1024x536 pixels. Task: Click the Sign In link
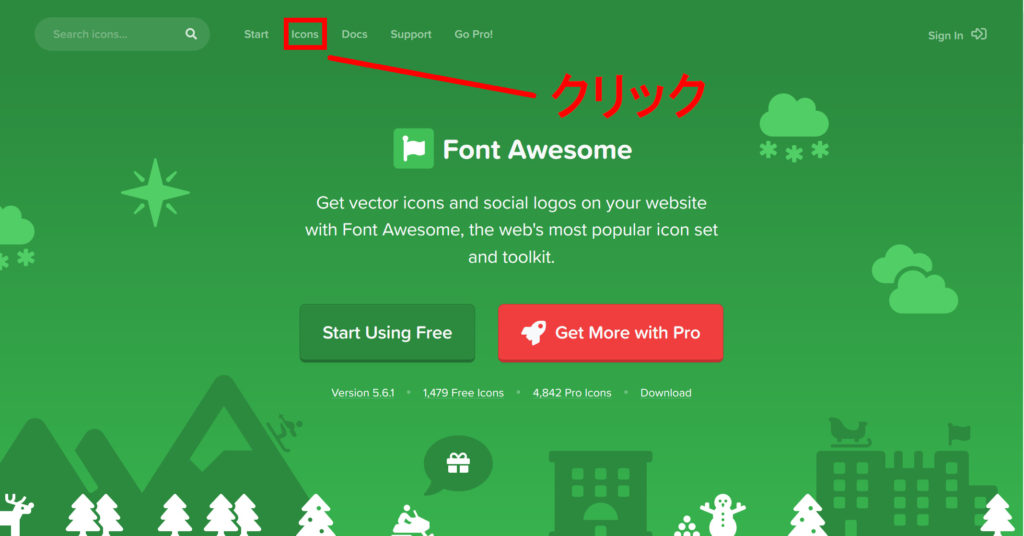tap(946, 35)
